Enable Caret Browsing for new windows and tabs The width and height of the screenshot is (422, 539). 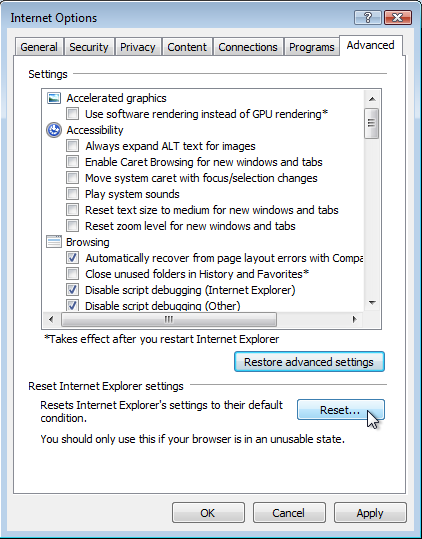click(73, 162)
